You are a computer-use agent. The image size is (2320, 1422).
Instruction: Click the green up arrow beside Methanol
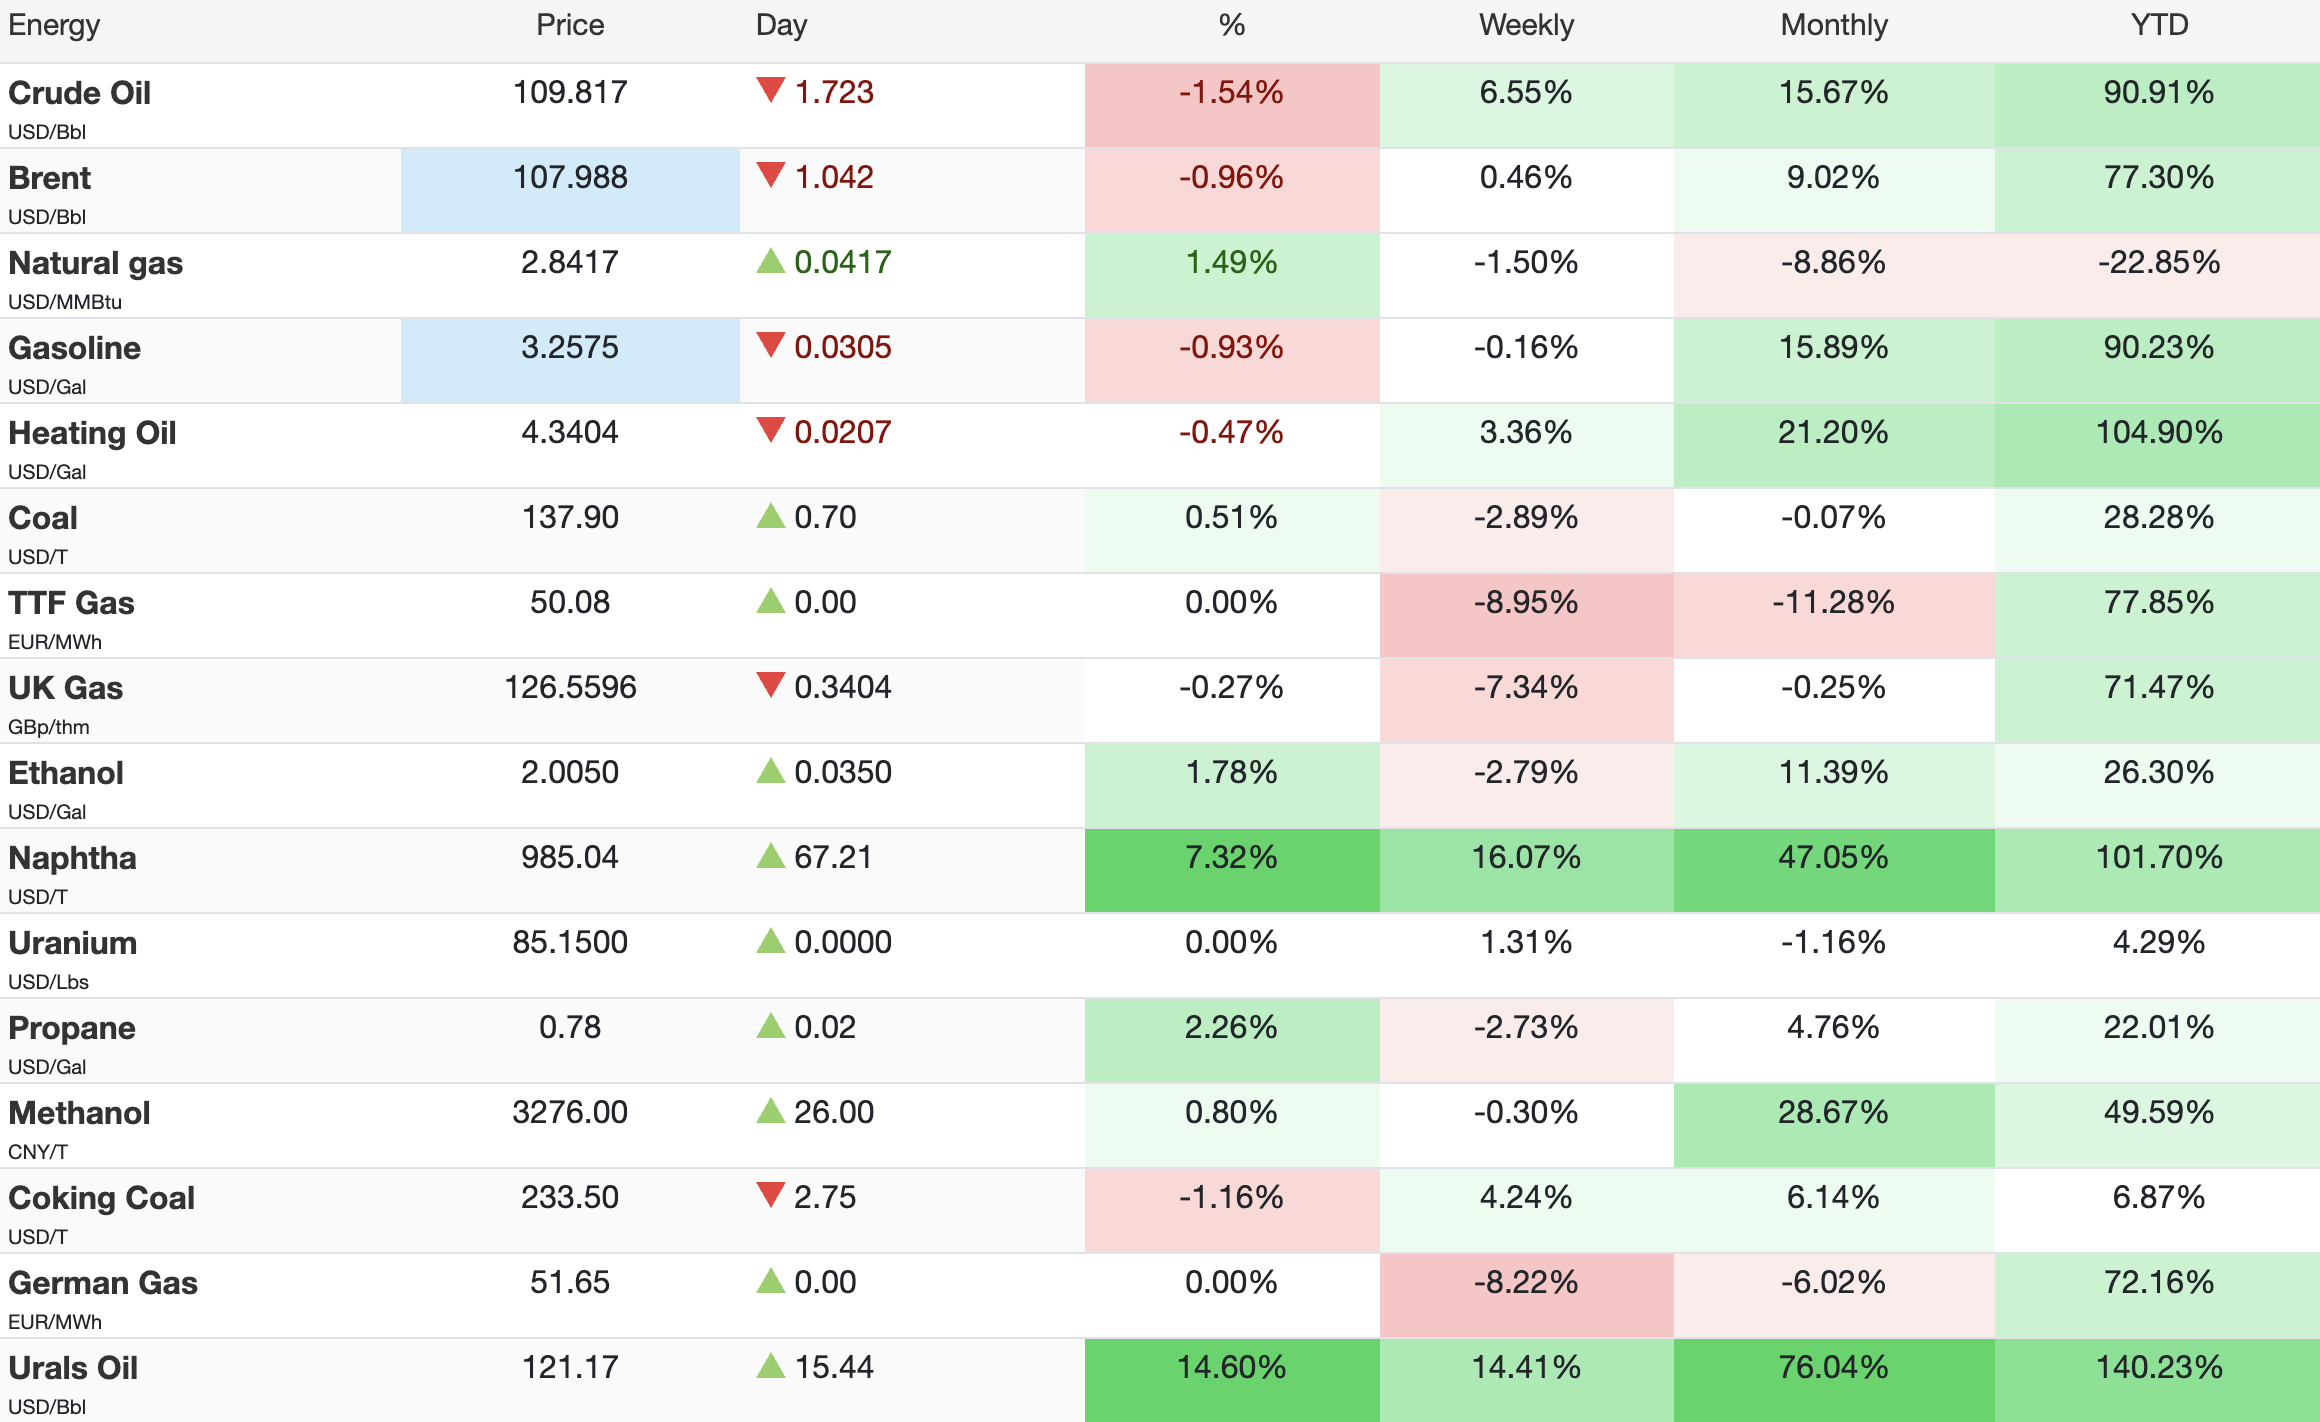click(x=770, y=1111)
